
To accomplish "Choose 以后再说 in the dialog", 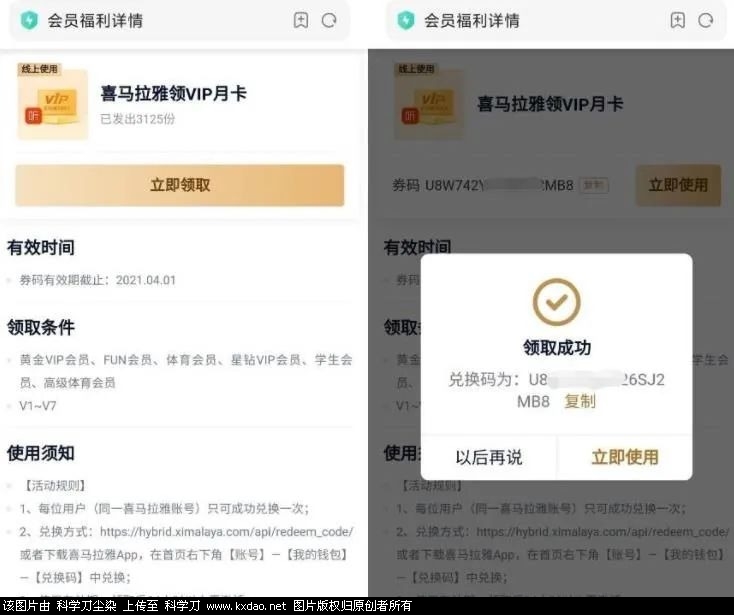I will [489, 457].
